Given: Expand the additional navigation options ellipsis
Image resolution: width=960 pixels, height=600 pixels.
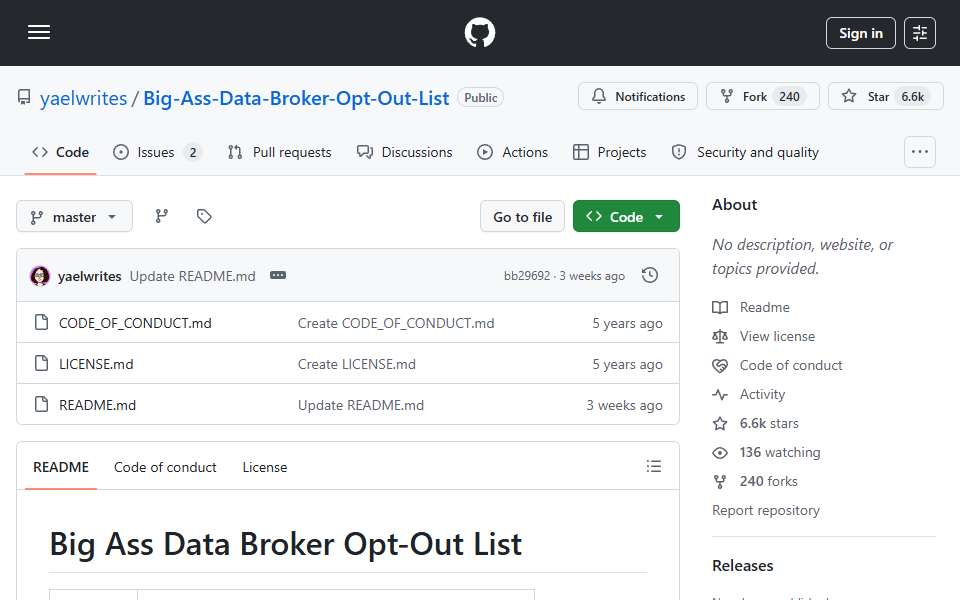Looking at the screenshot, I should (920, 152).
